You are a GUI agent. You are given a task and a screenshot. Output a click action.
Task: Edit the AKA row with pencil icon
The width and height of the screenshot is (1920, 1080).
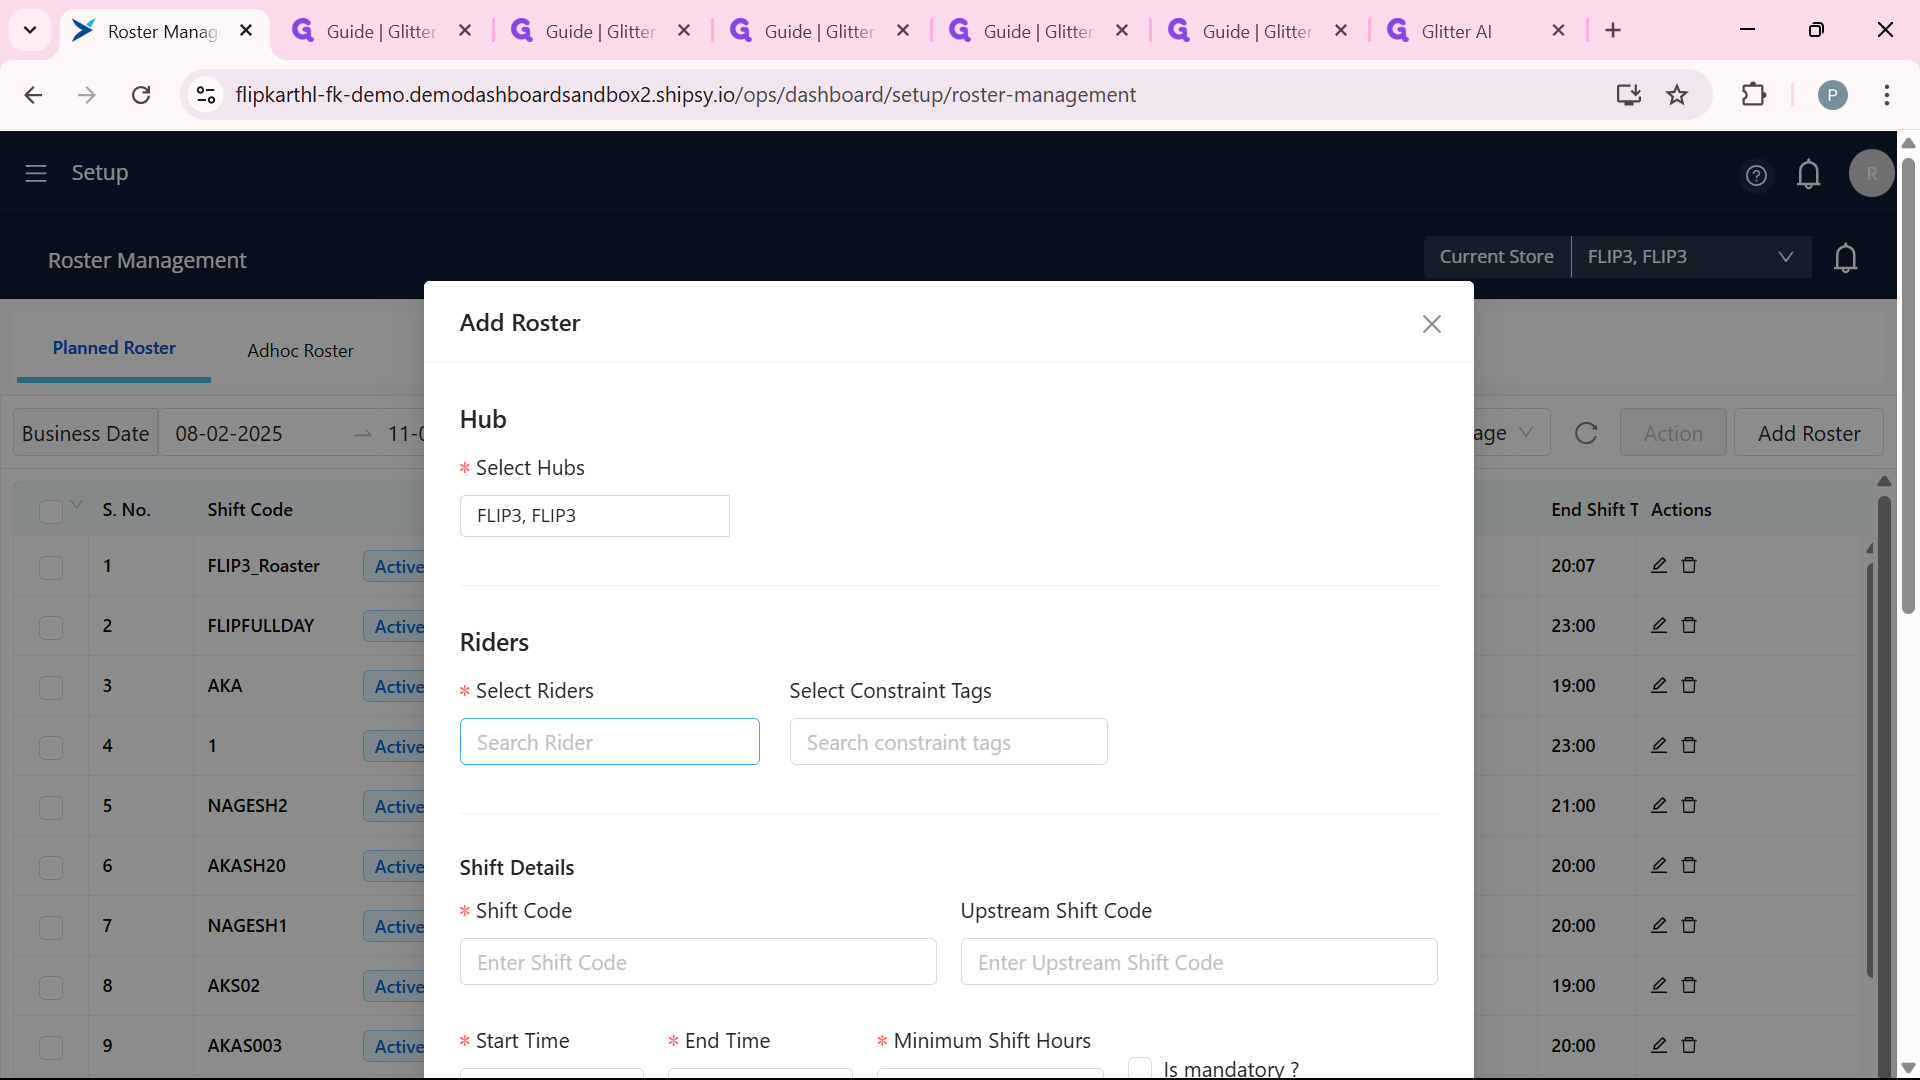[1659, 685]
